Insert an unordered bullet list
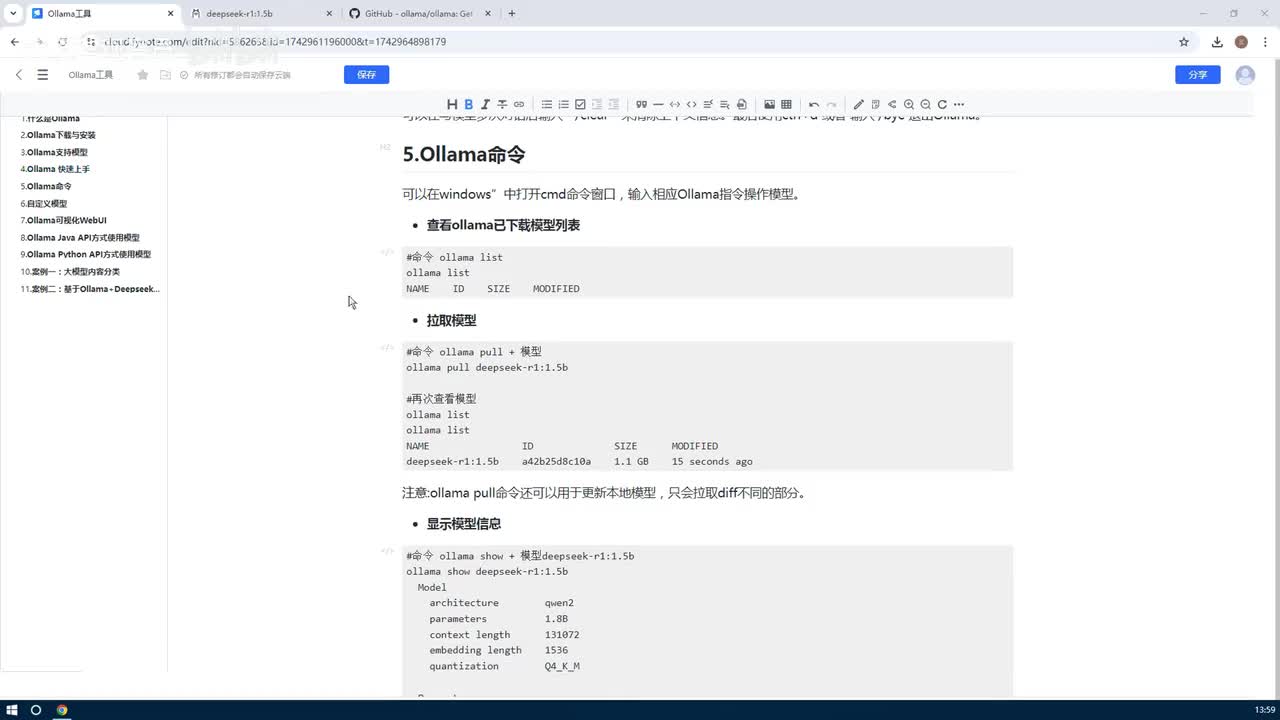This screenshot has height=720, width=1280. [547, 104]
